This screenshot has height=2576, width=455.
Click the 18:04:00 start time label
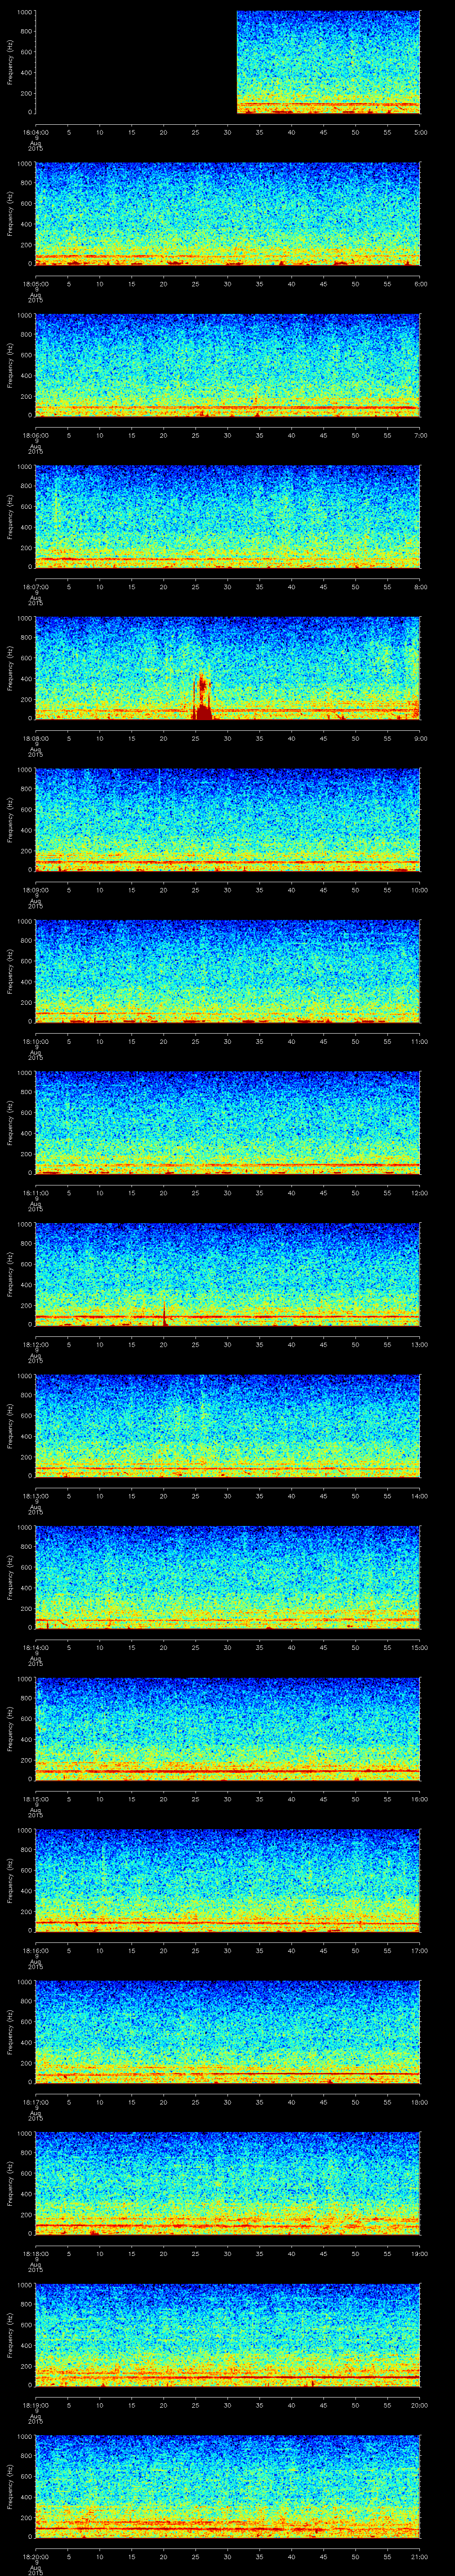(x=35, y=132)
